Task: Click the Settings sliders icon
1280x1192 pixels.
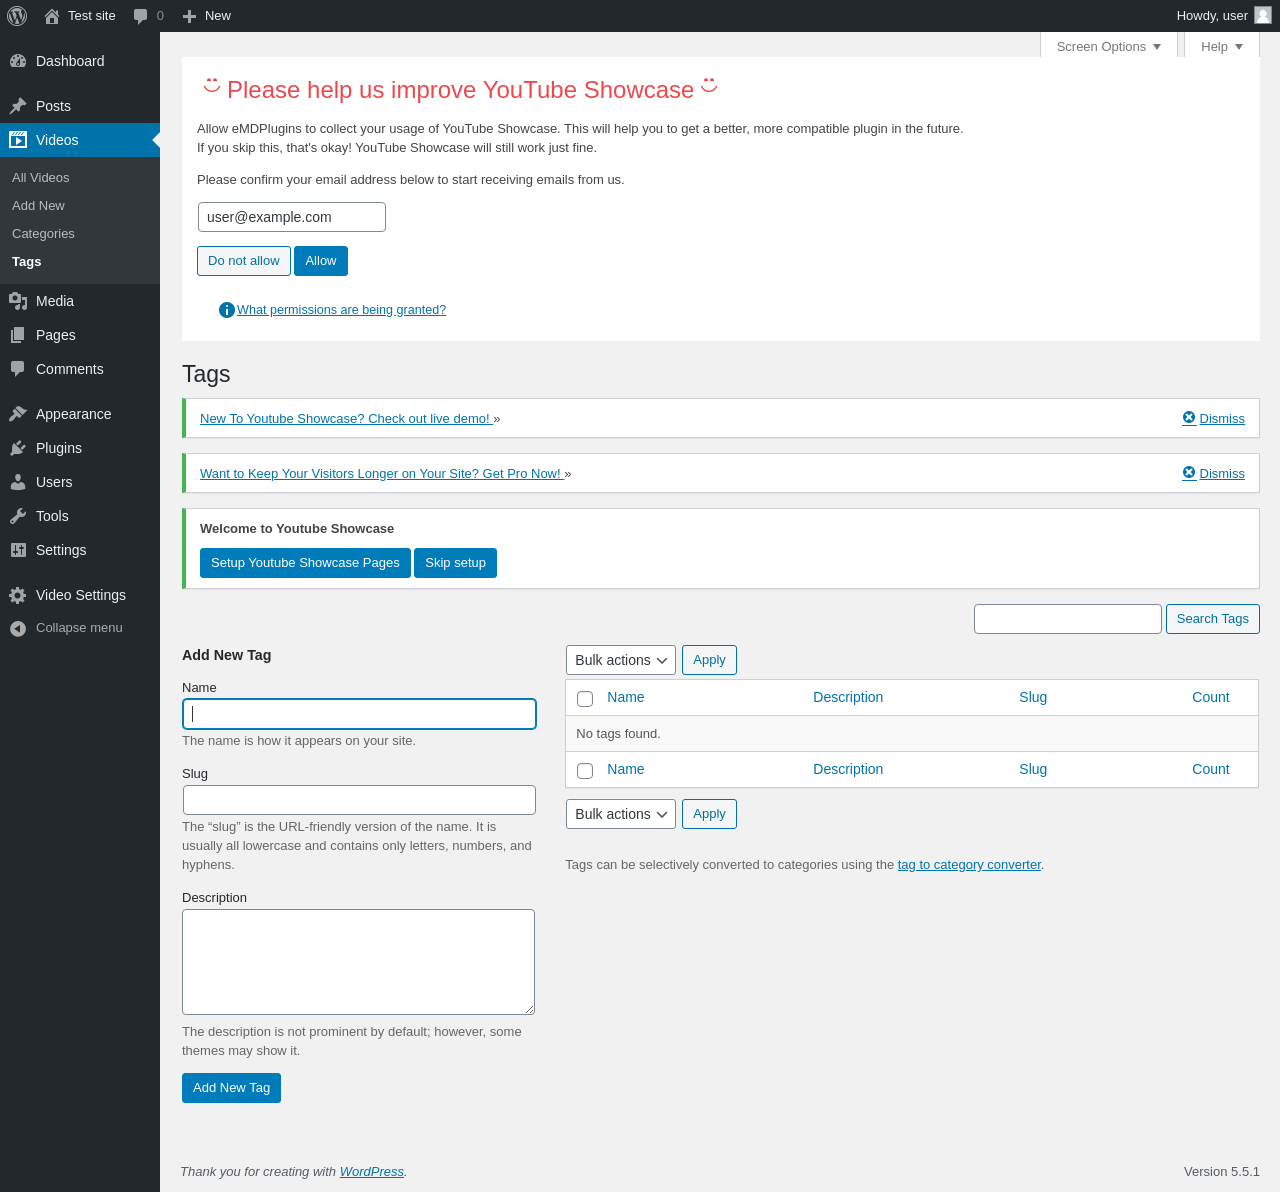Action: coord(18,550)
